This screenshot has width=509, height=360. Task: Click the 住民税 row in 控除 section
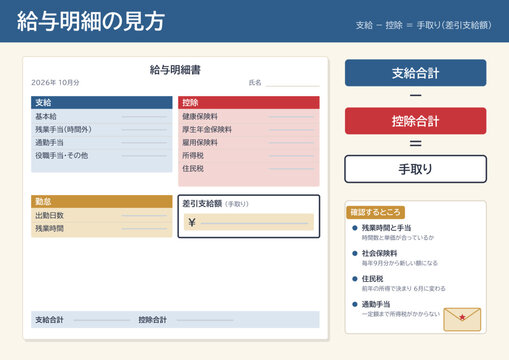[x=249, y=169]
